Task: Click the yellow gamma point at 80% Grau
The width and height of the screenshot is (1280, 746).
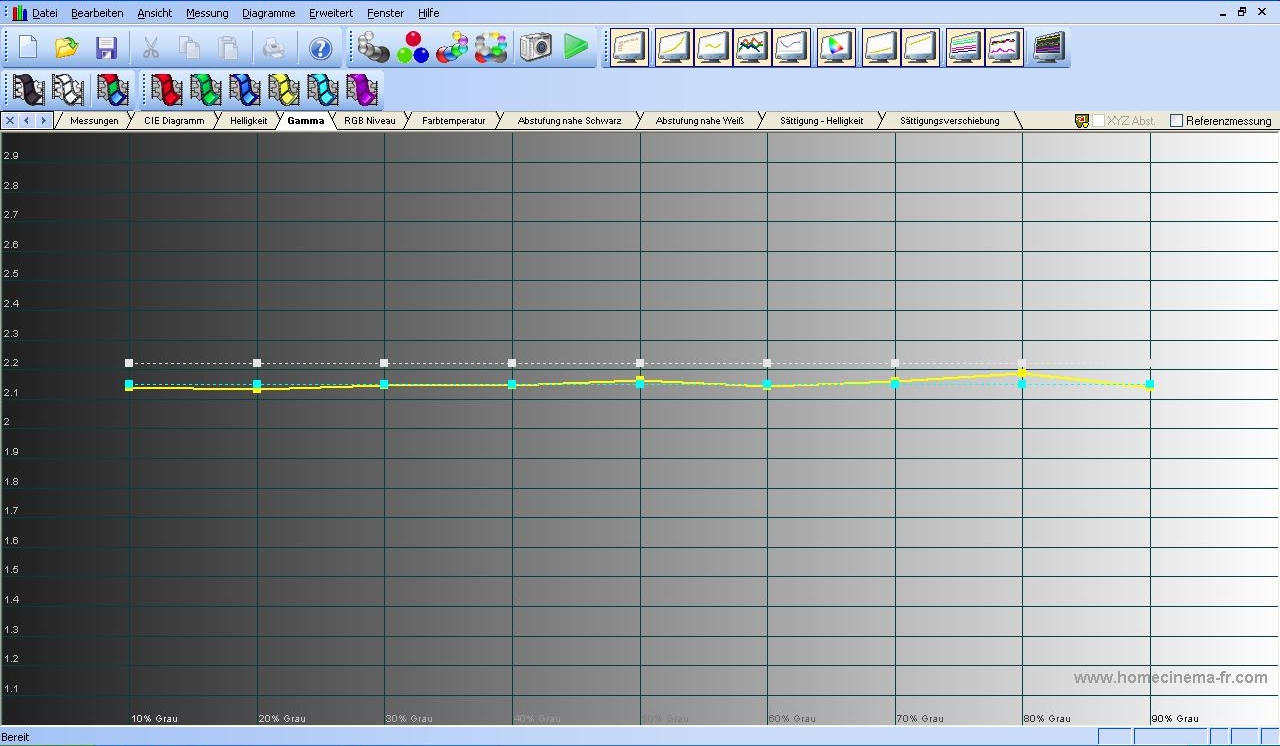Action: click(1022, 372)
